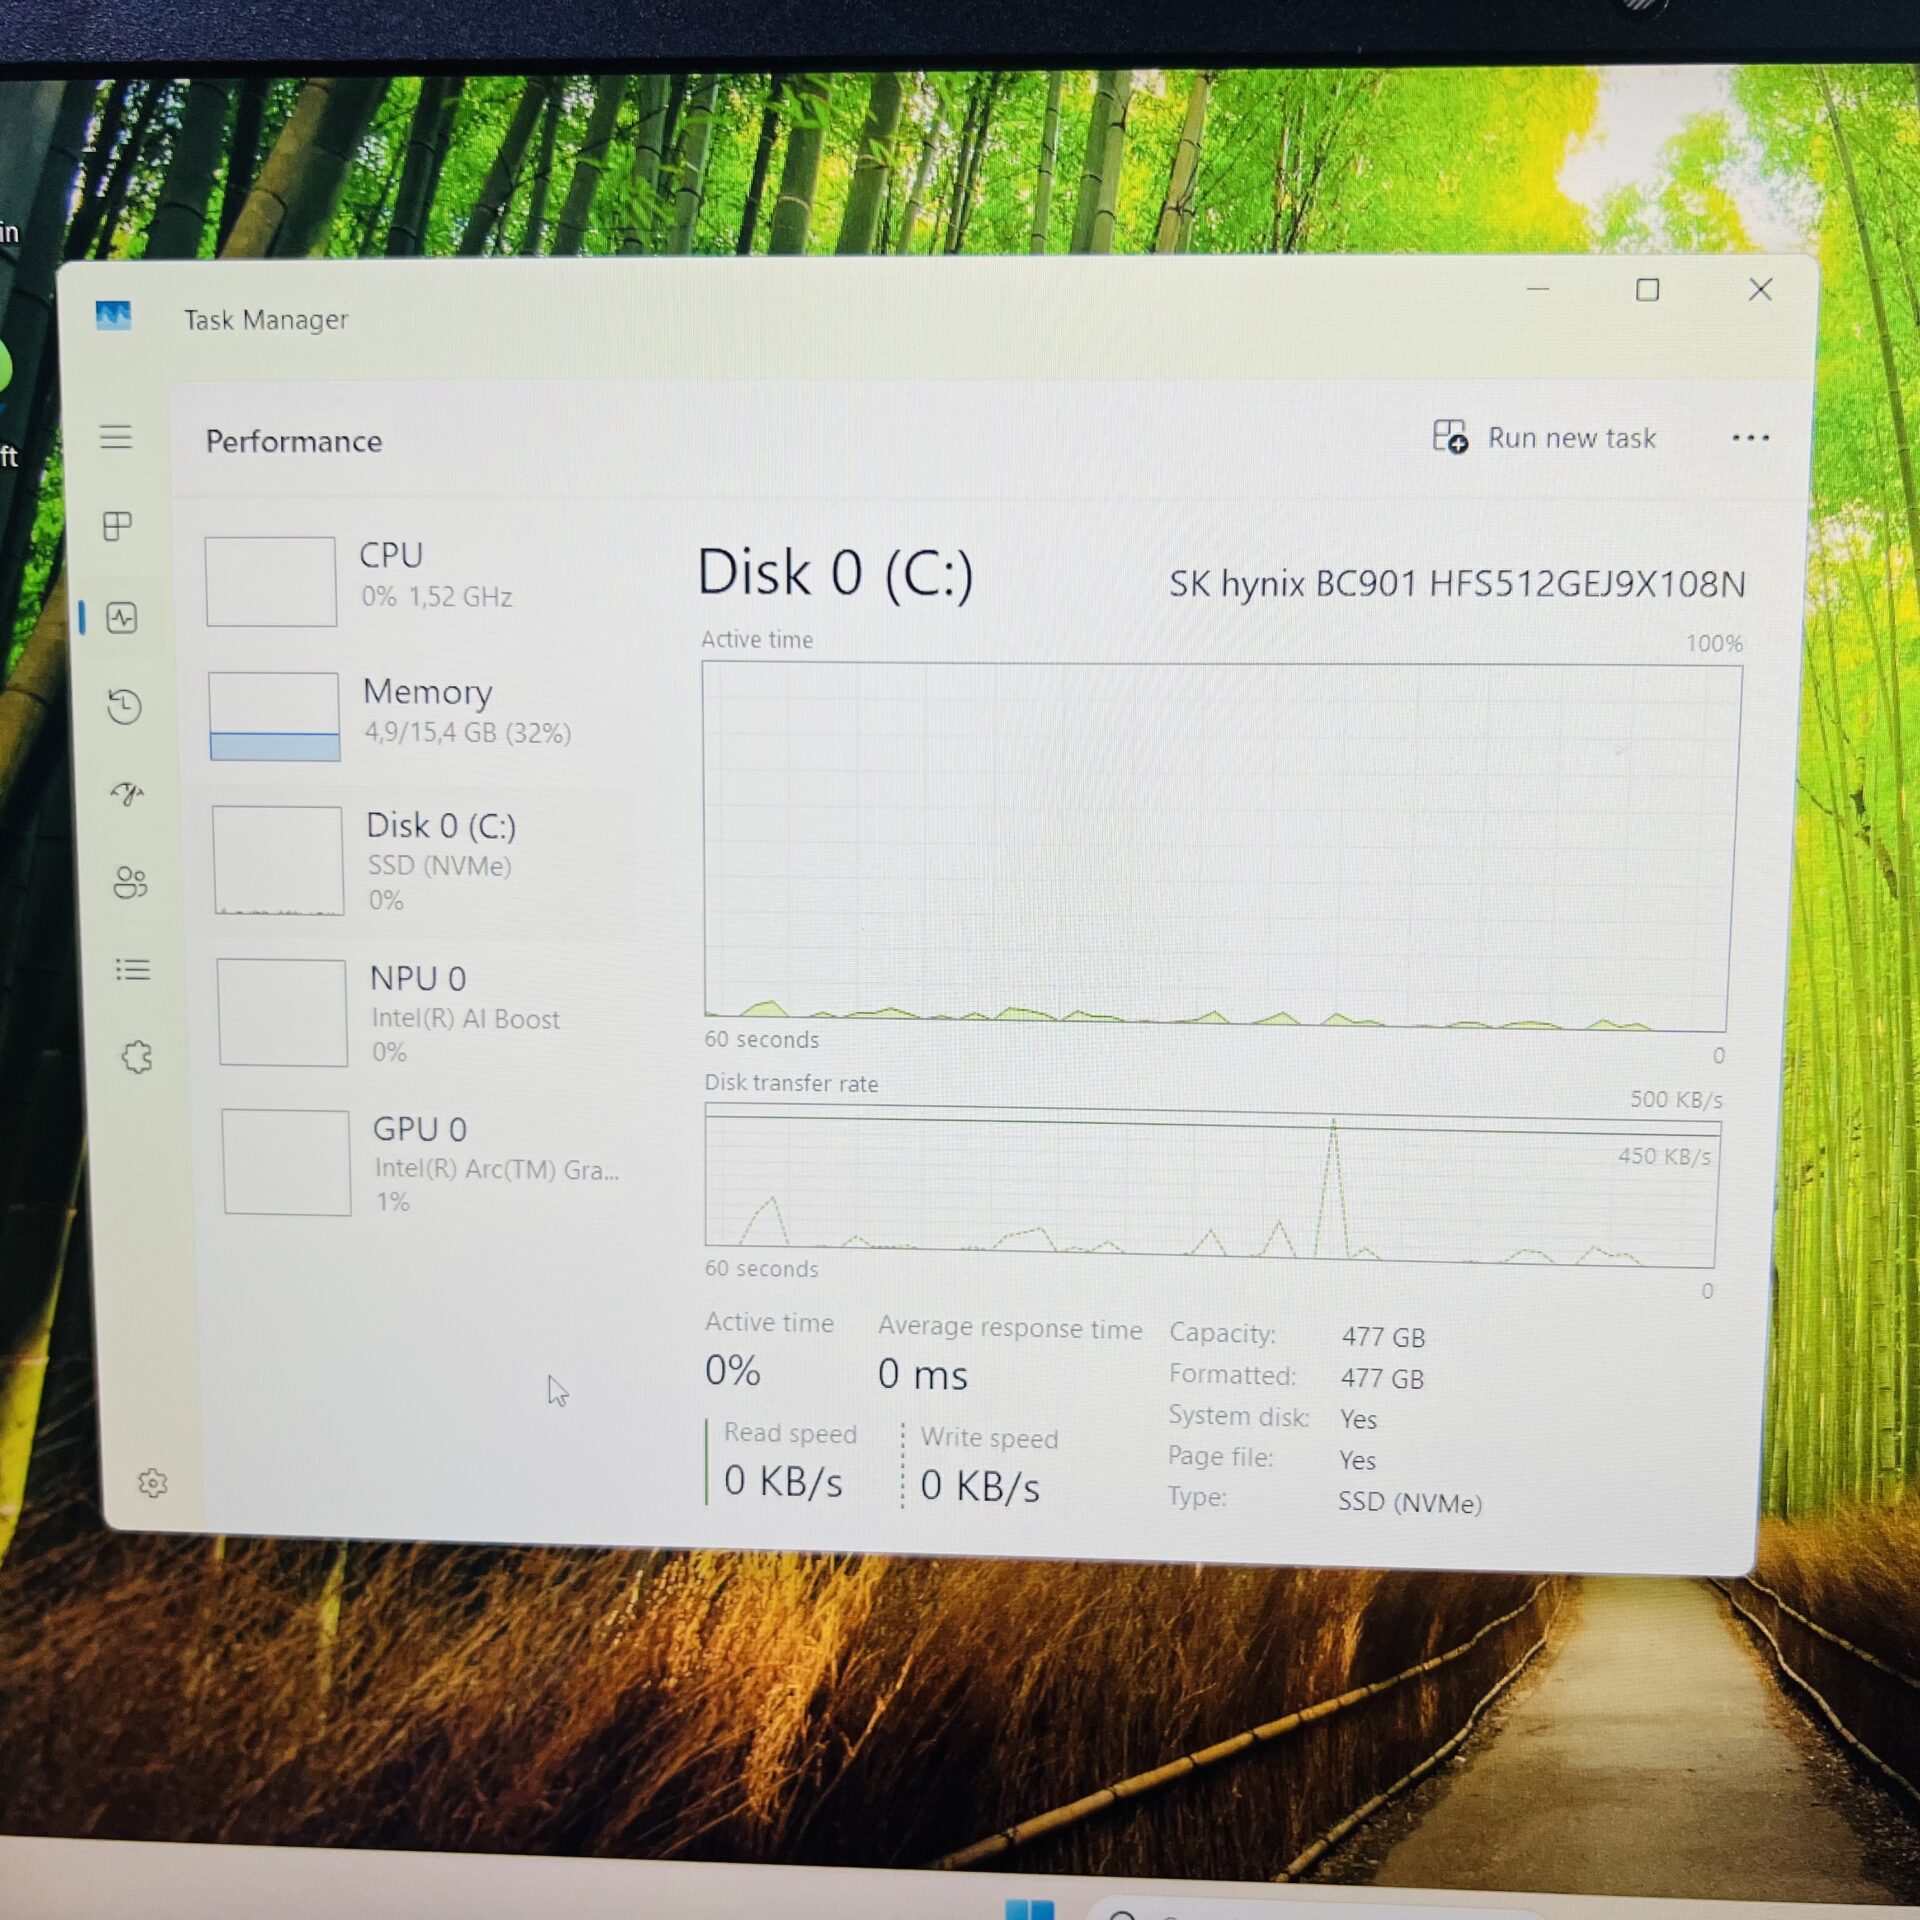This screenshot has height=1920, width=1920.
Task: Click the Disk transfer rate graph
Action: click(x=1212, y=1185)
